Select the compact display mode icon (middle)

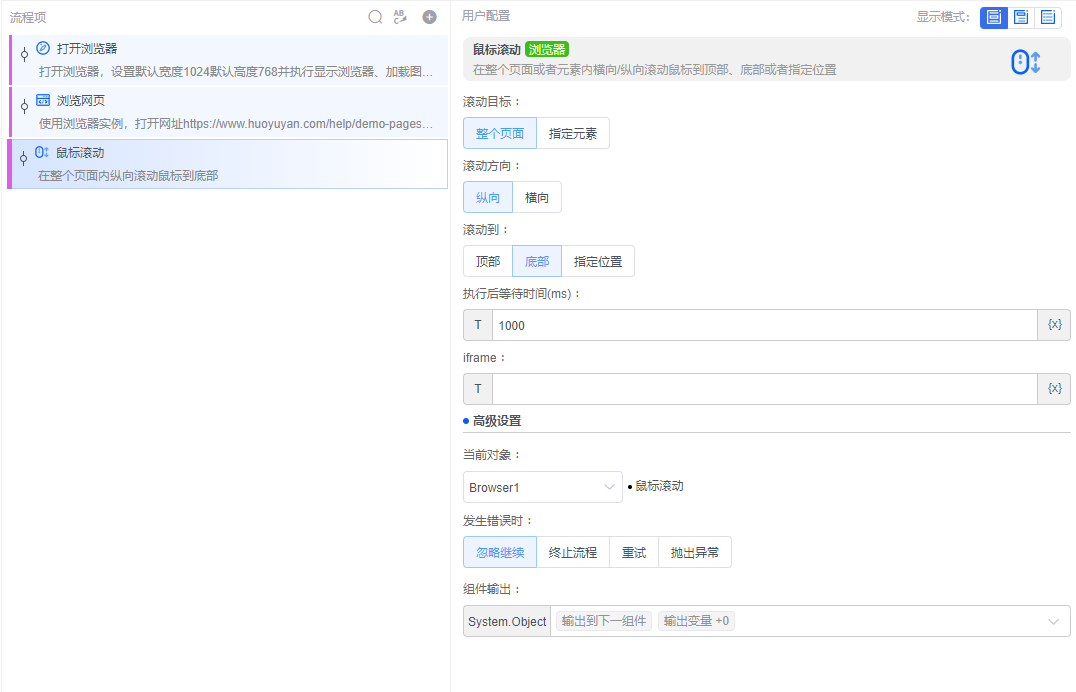point(1019,17)
